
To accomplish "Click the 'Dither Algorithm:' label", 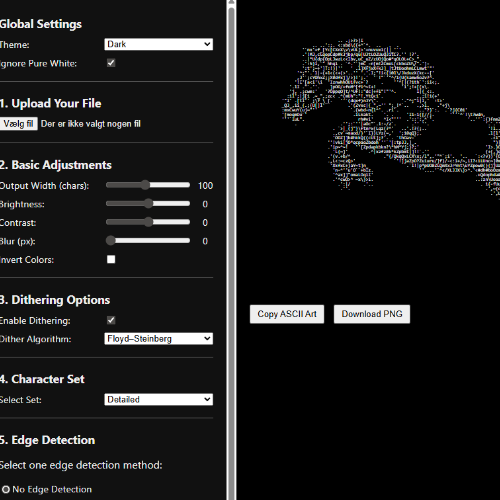I will 35,339.
